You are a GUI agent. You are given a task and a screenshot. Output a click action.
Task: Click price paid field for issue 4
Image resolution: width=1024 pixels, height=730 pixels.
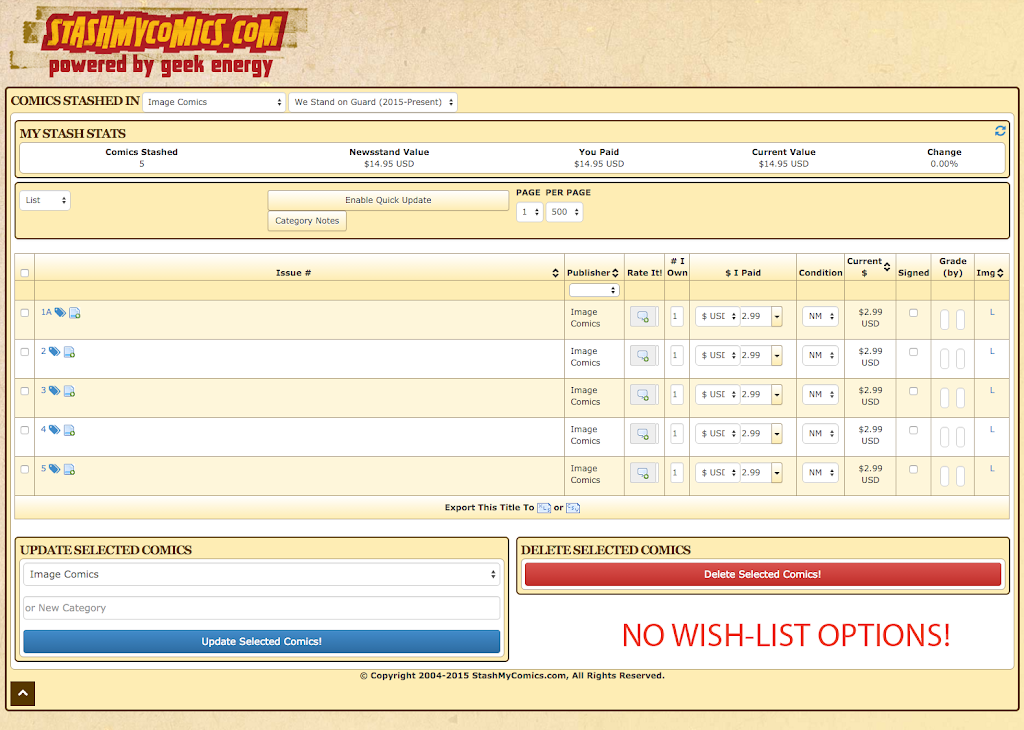click(x=756, y=434)
